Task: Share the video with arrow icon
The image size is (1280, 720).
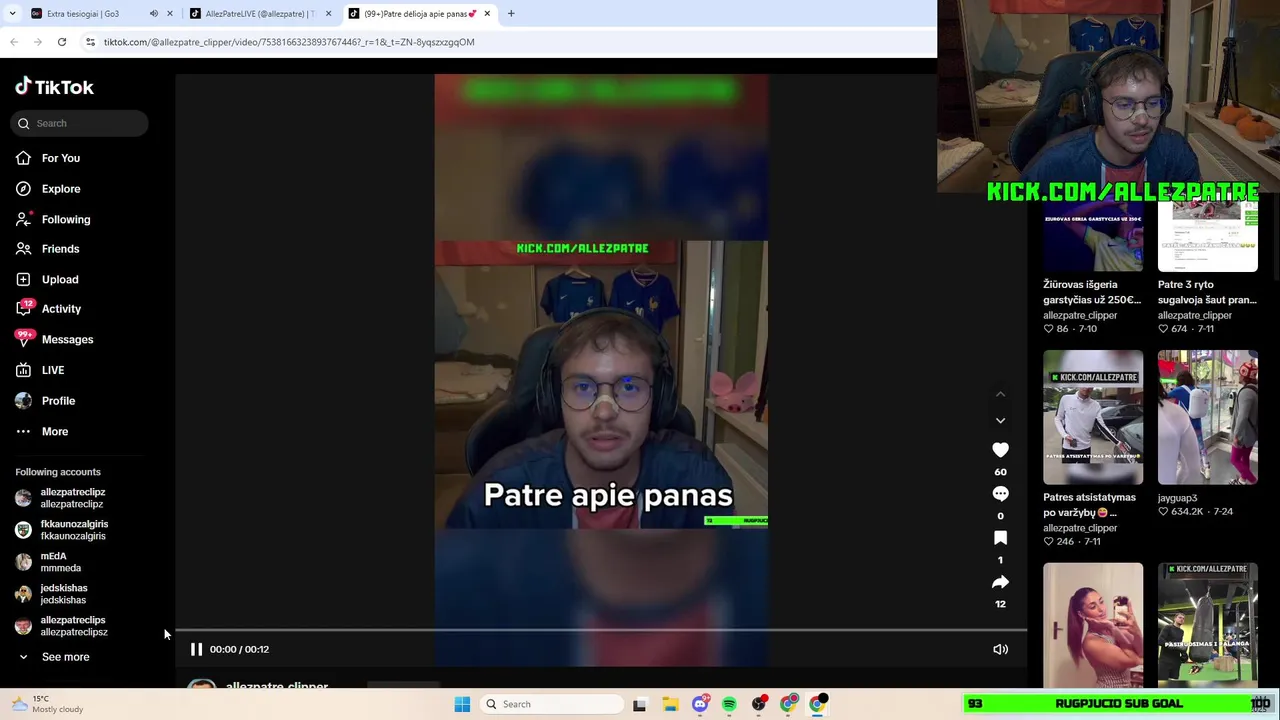Action: coord(1000,582)
